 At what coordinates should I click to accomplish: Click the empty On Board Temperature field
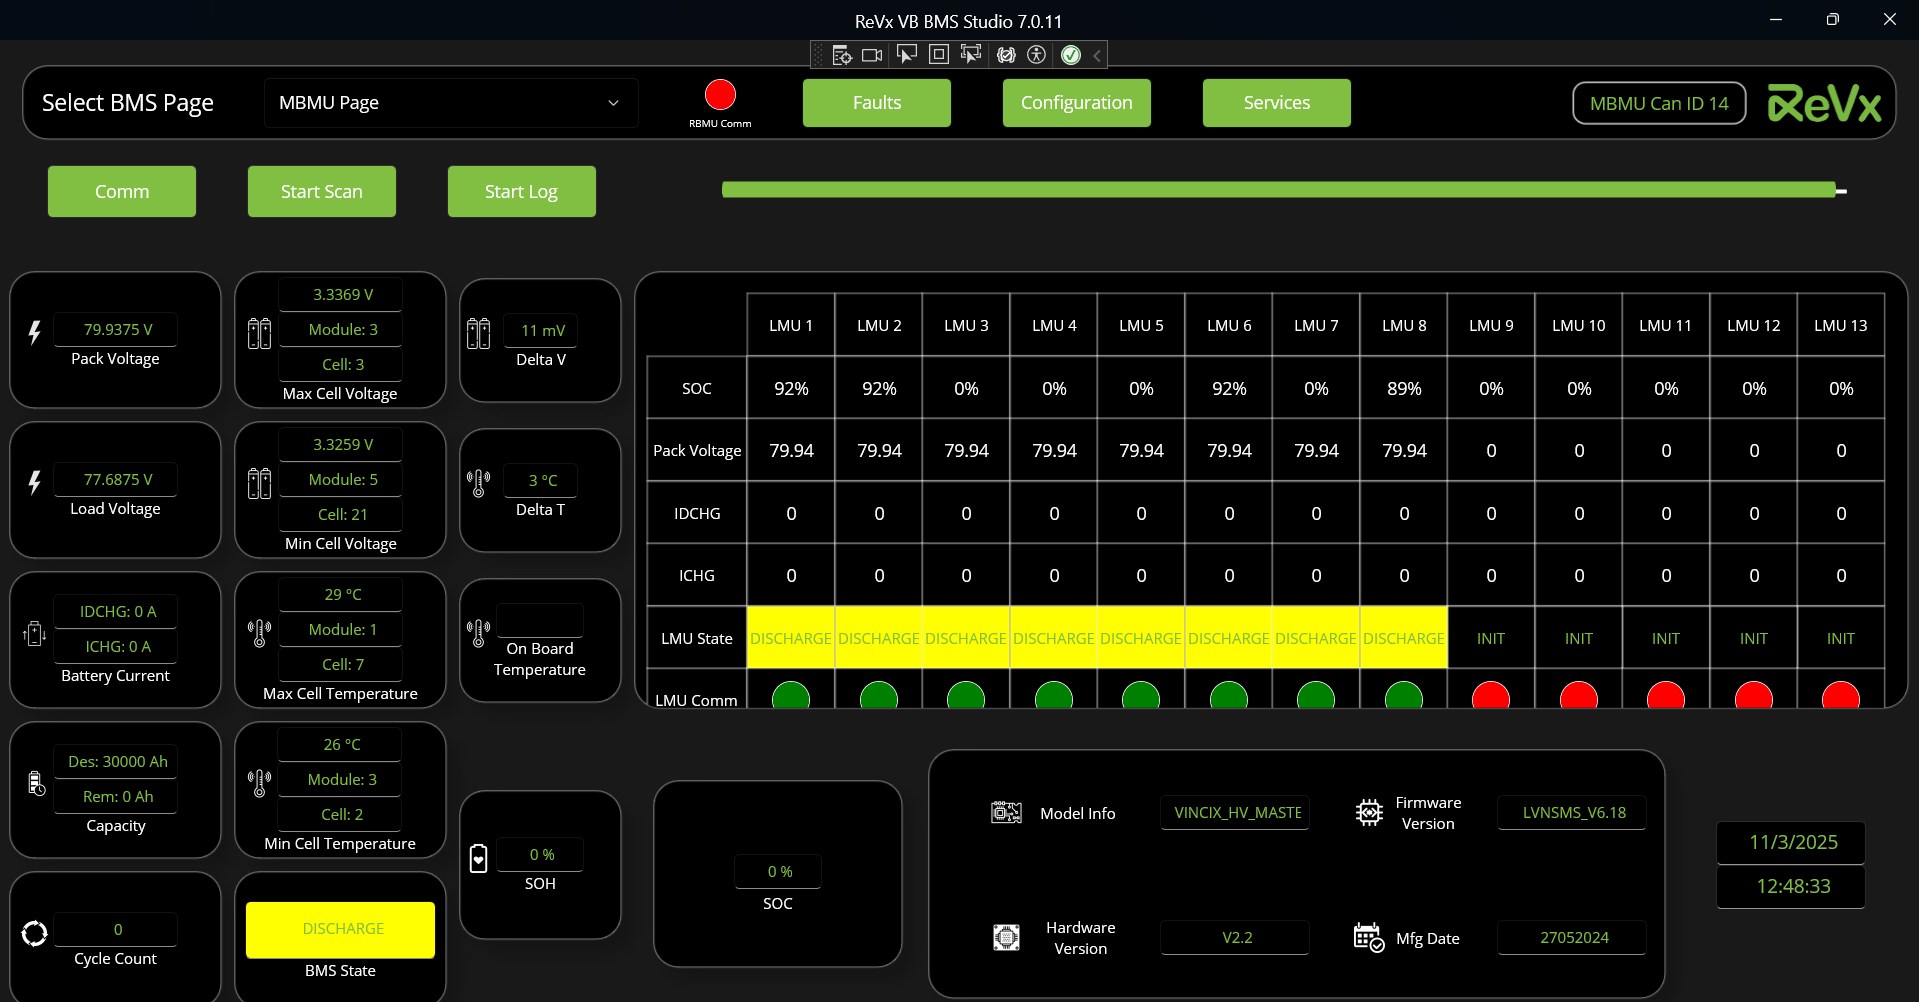pyautogui.click(x=540, y=620)
